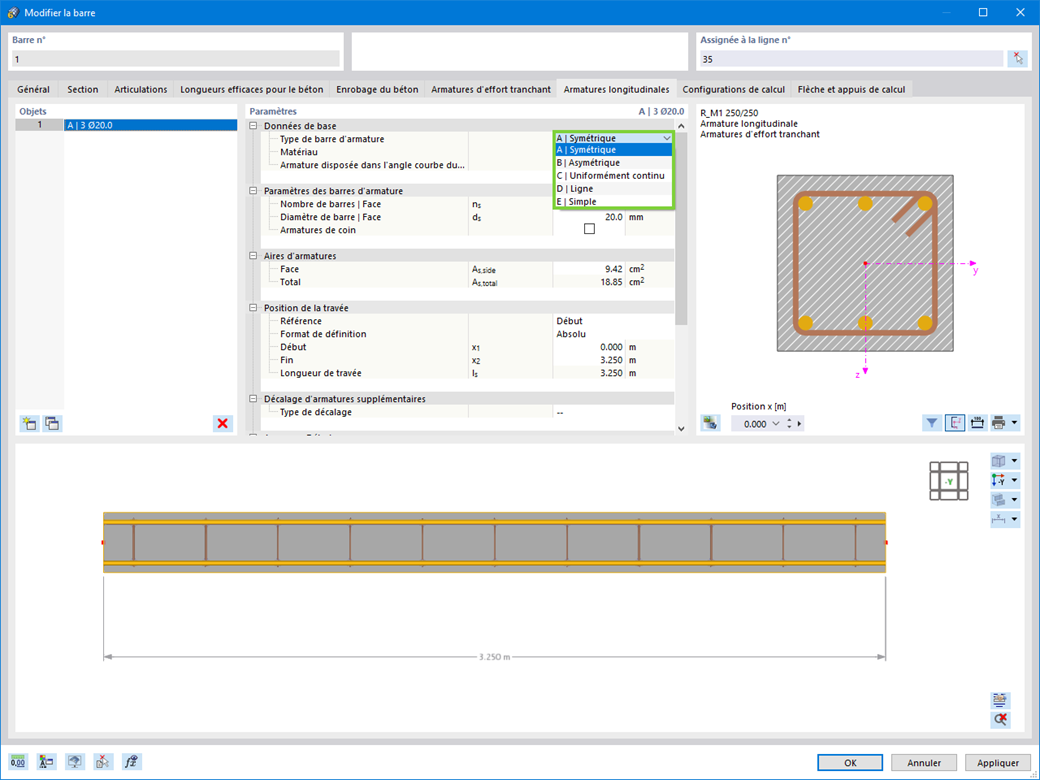The width and height of the screenshot is (1040, 780).
Task: Open the 3D cube view dropdown arrow
Action: 1015,461
